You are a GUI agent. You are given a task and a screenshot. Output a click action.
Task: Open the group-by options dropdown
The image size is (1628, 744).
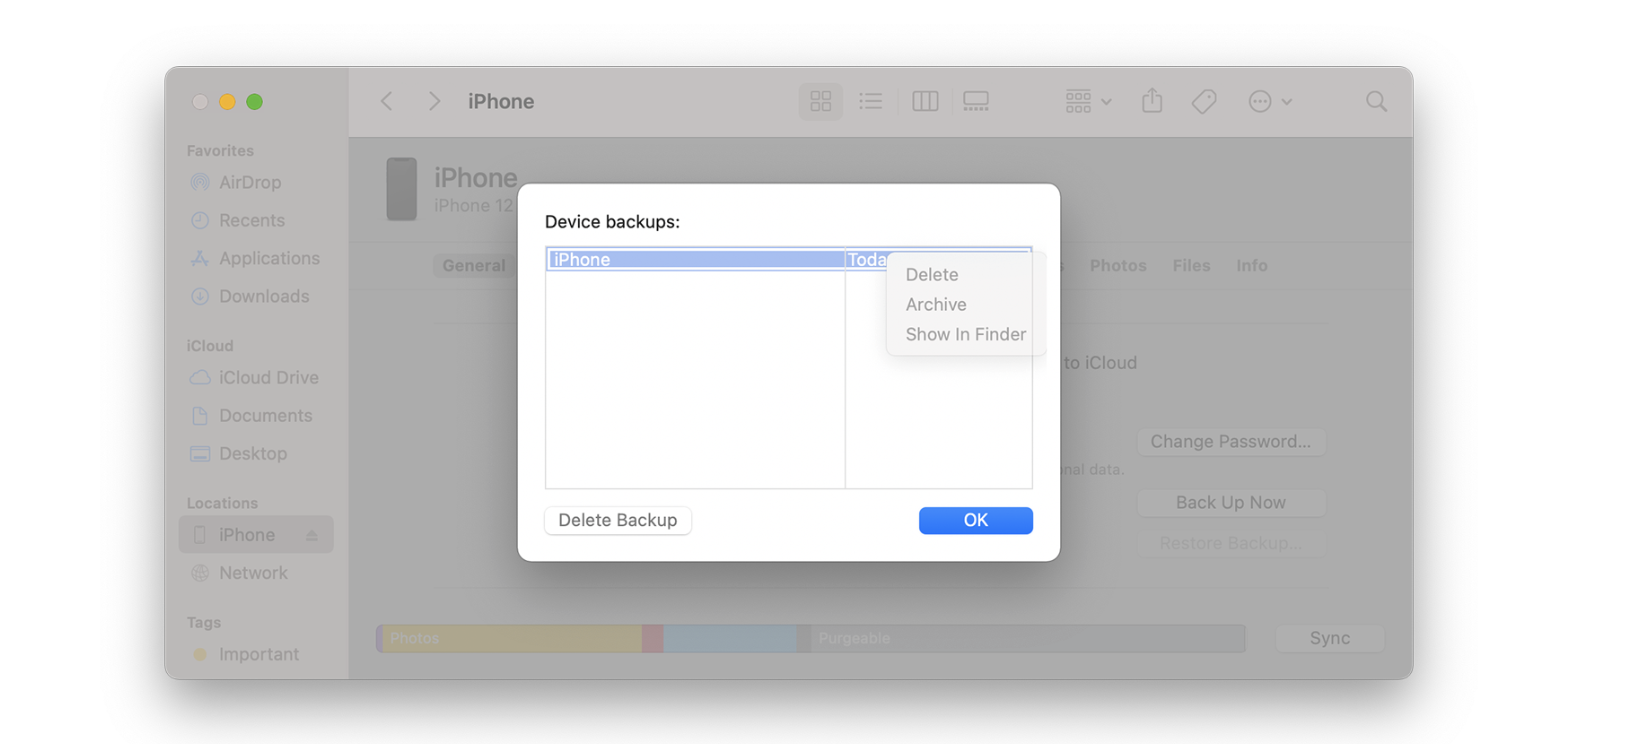(x=1088, y=101)
